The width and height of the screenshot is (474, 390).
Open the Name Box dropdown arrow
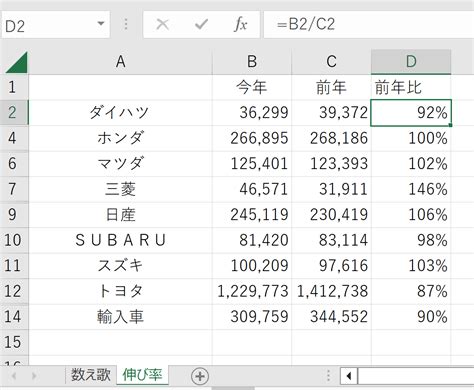[x=101, y=24]
